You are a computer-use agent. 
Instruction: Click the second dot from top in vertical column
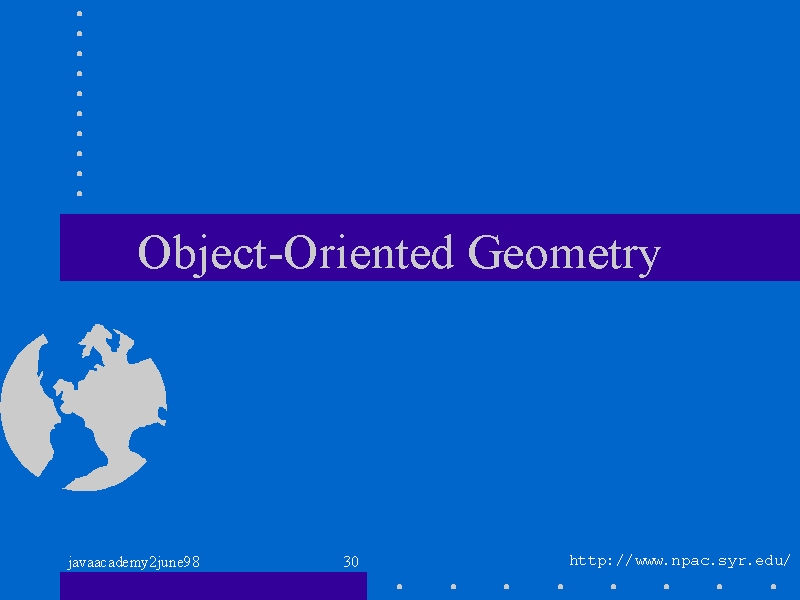coord(80,34)
